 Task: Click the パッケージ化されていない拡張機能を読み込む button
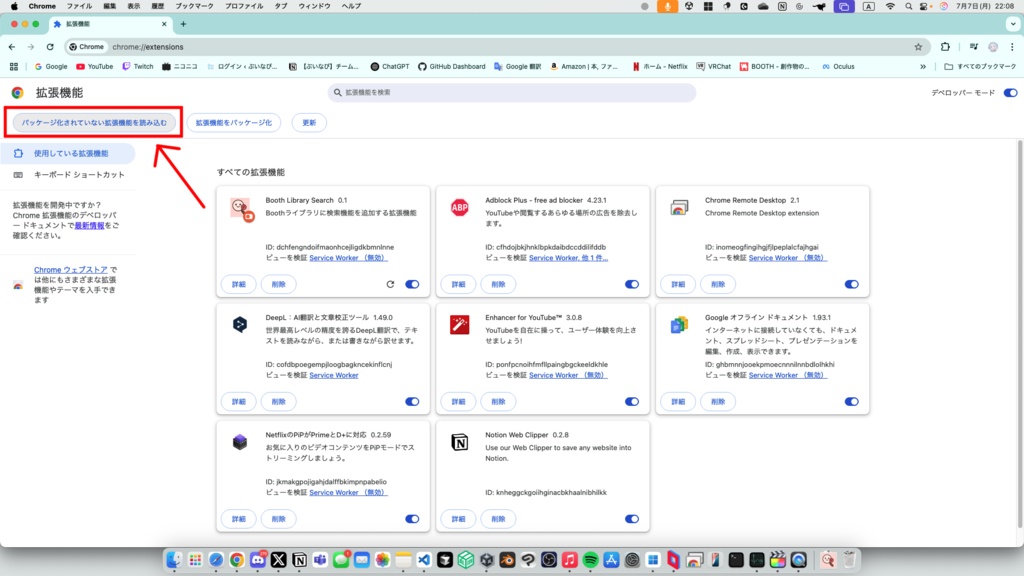click(92, 121)
